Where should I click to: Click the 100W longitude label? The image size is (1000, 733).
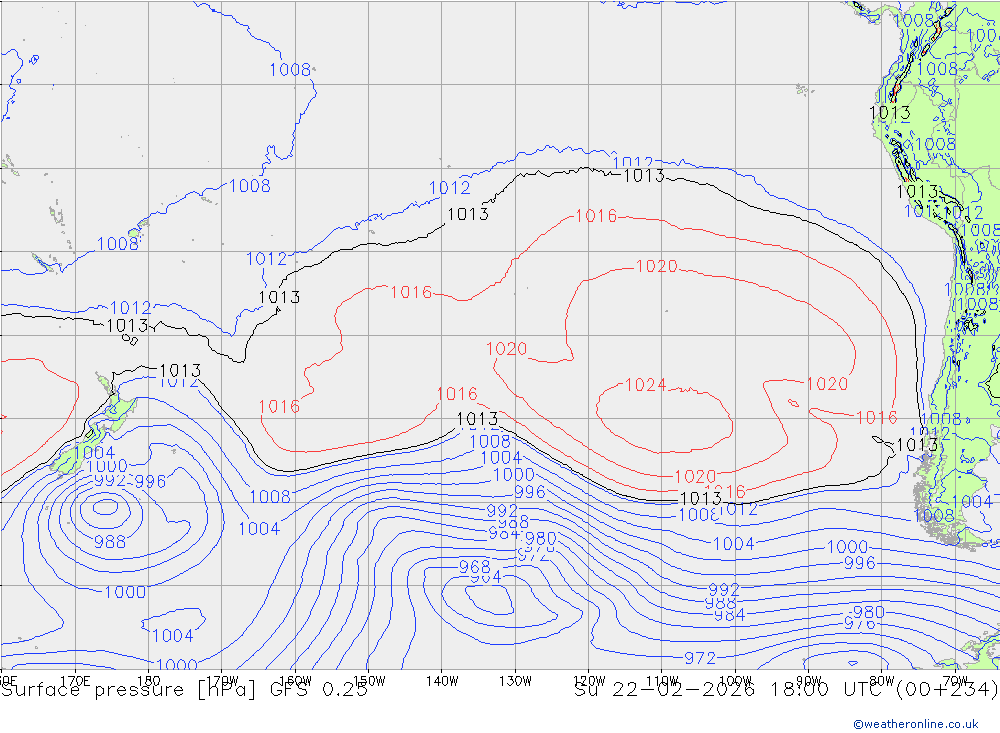click(x=735, y=681)
